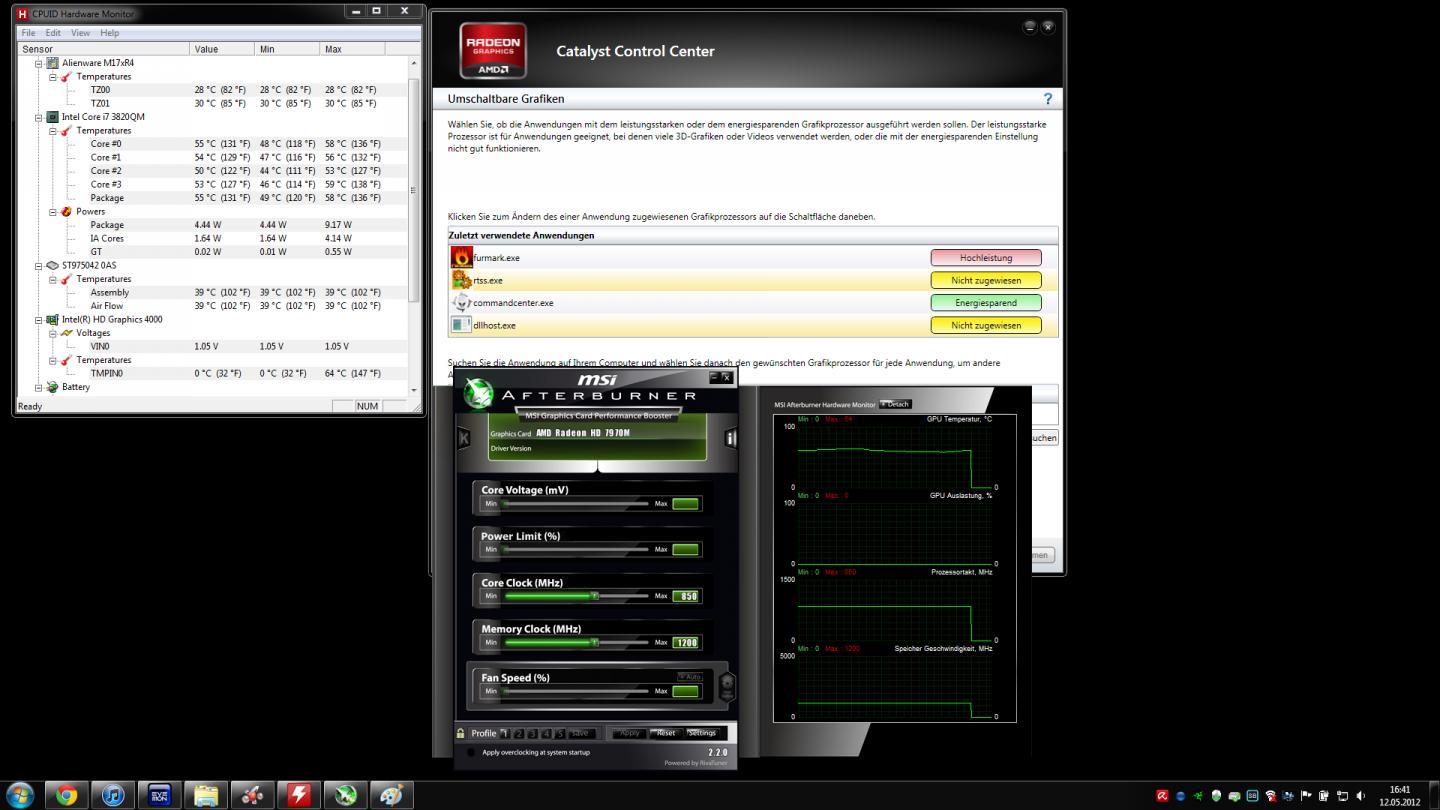Click the Intel HD Graphics card icon
This screenshot has width=1440, height=810.
(x=53, y=319)
